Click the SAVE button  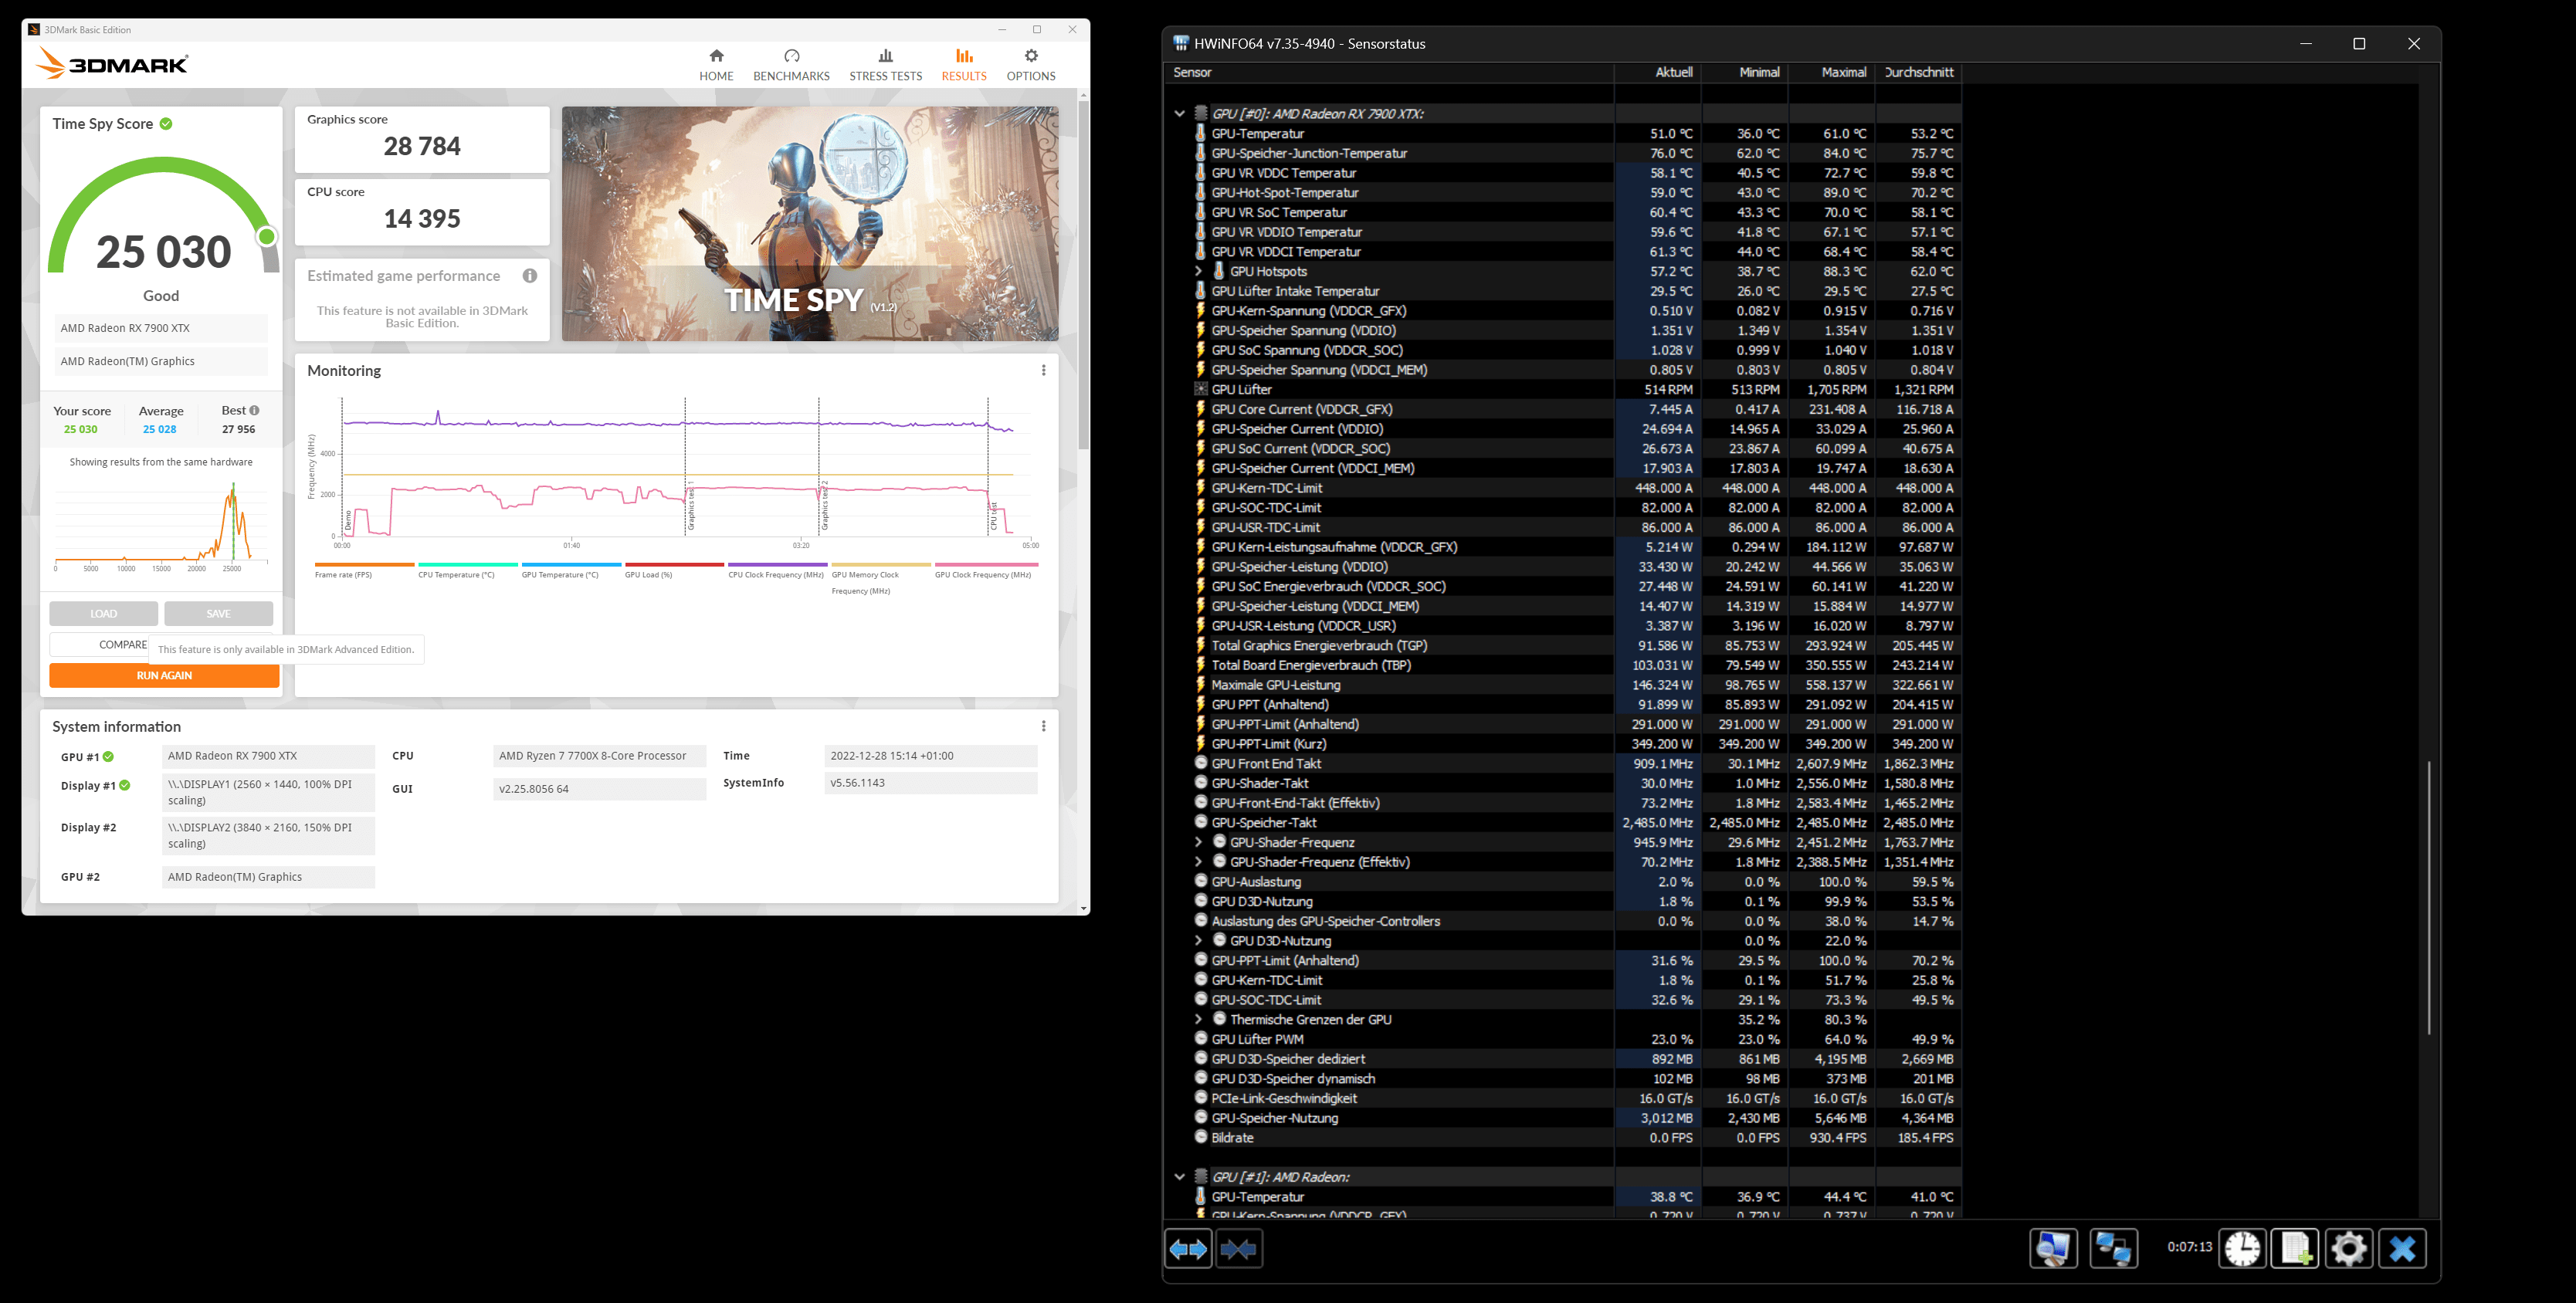click(218, 613)
